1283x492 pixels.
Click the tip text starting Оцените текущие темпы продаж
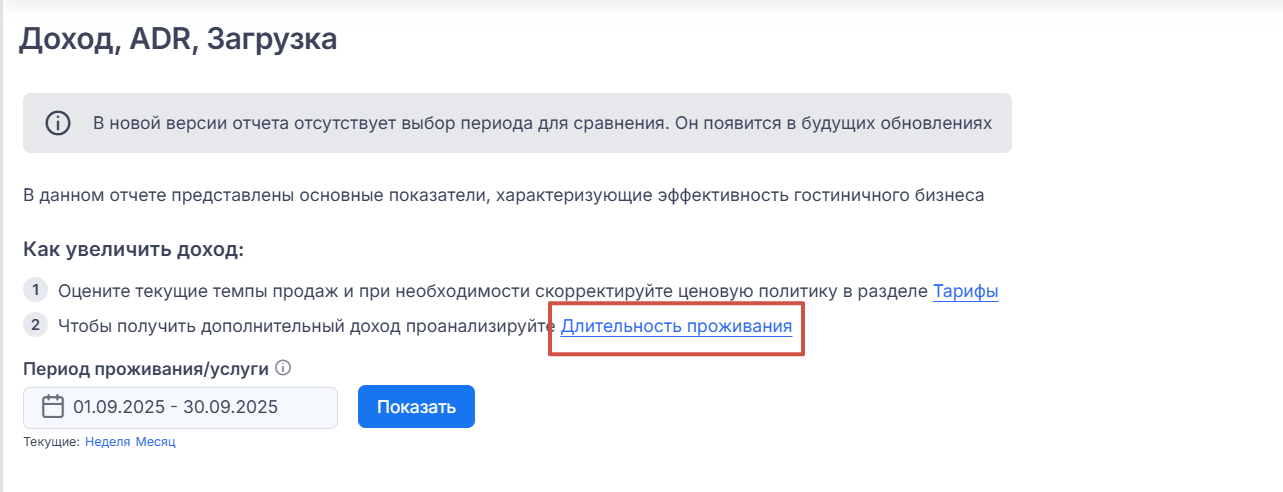coord(493,292)
